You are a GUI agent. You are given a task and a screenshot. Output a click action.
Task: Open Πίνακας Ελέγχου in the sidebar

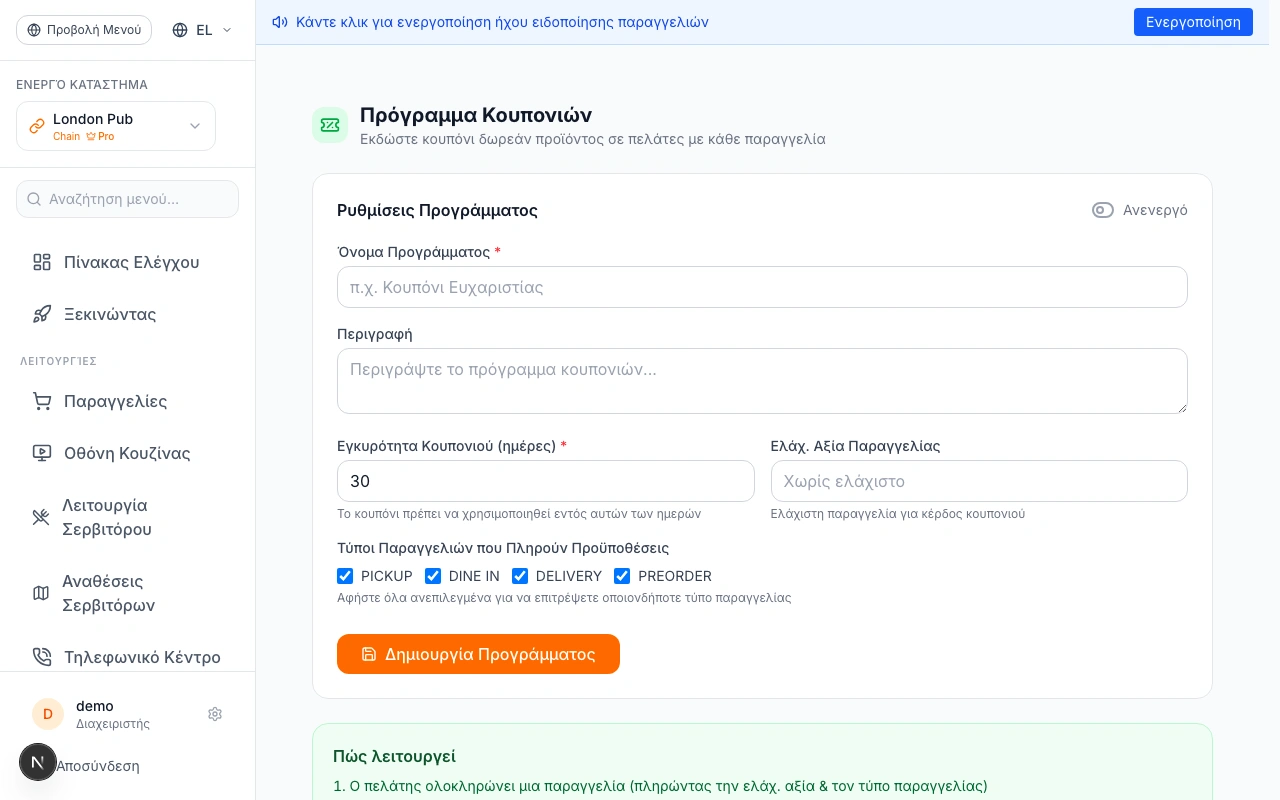[128, 262]
